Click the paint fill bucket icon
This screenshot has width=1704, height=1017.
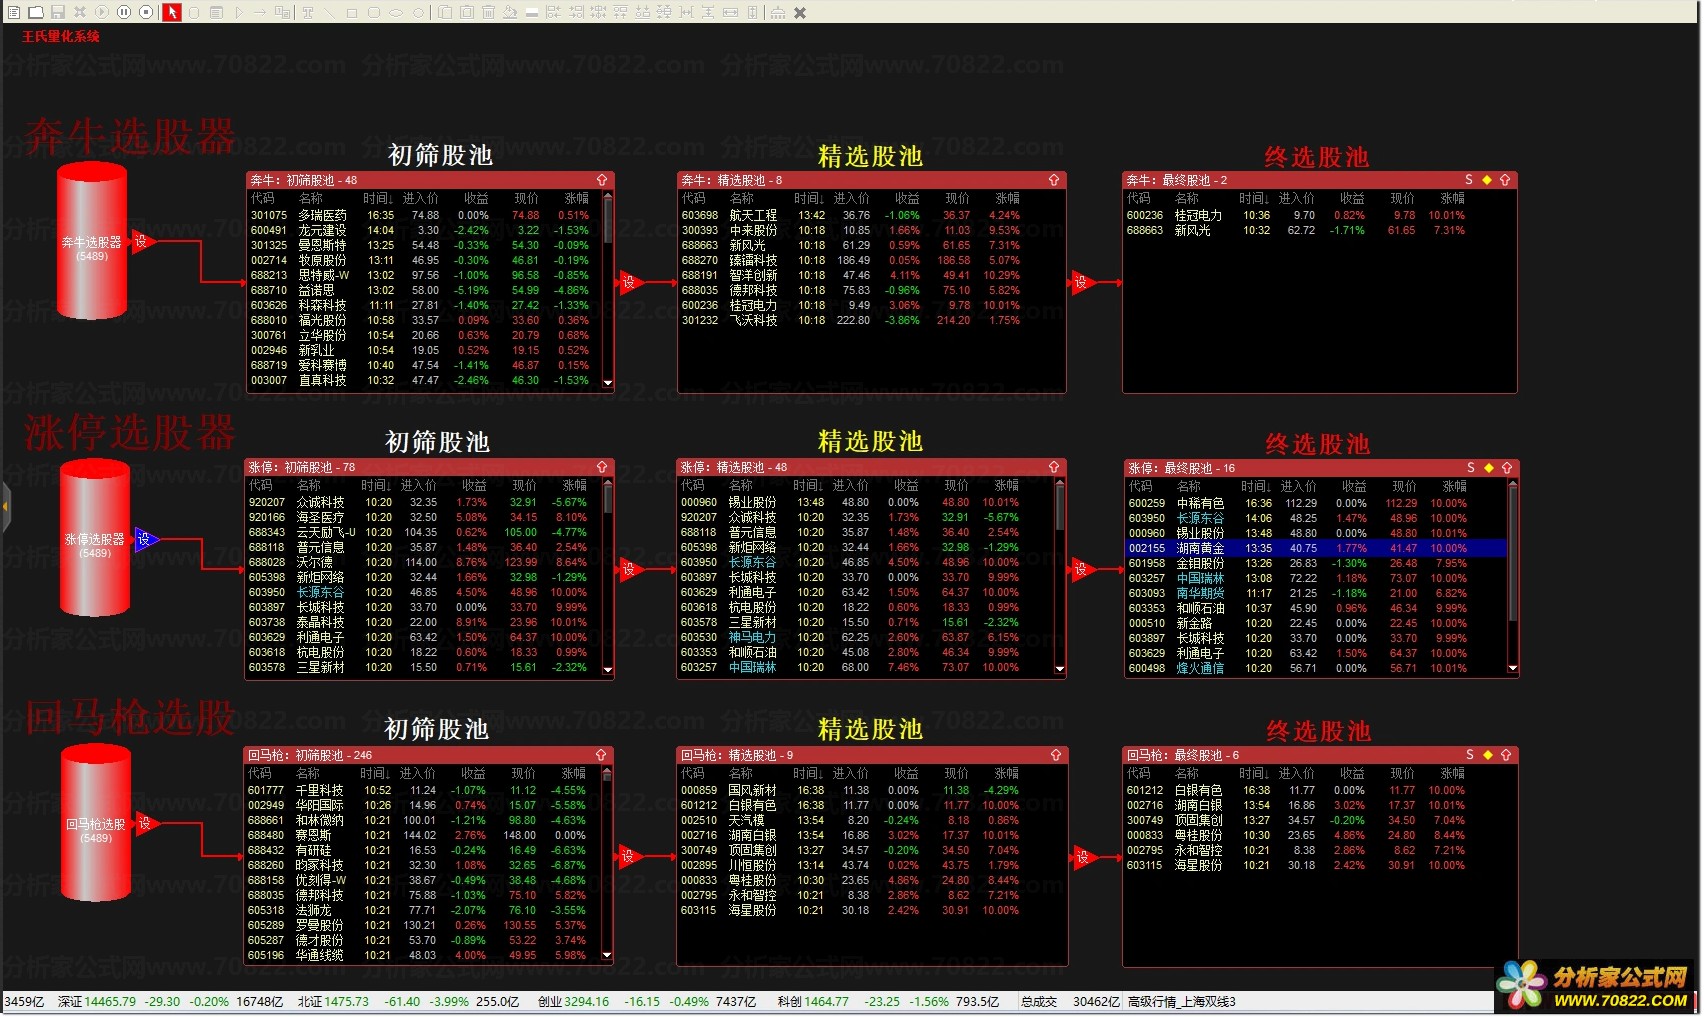[x=510, y=12]
